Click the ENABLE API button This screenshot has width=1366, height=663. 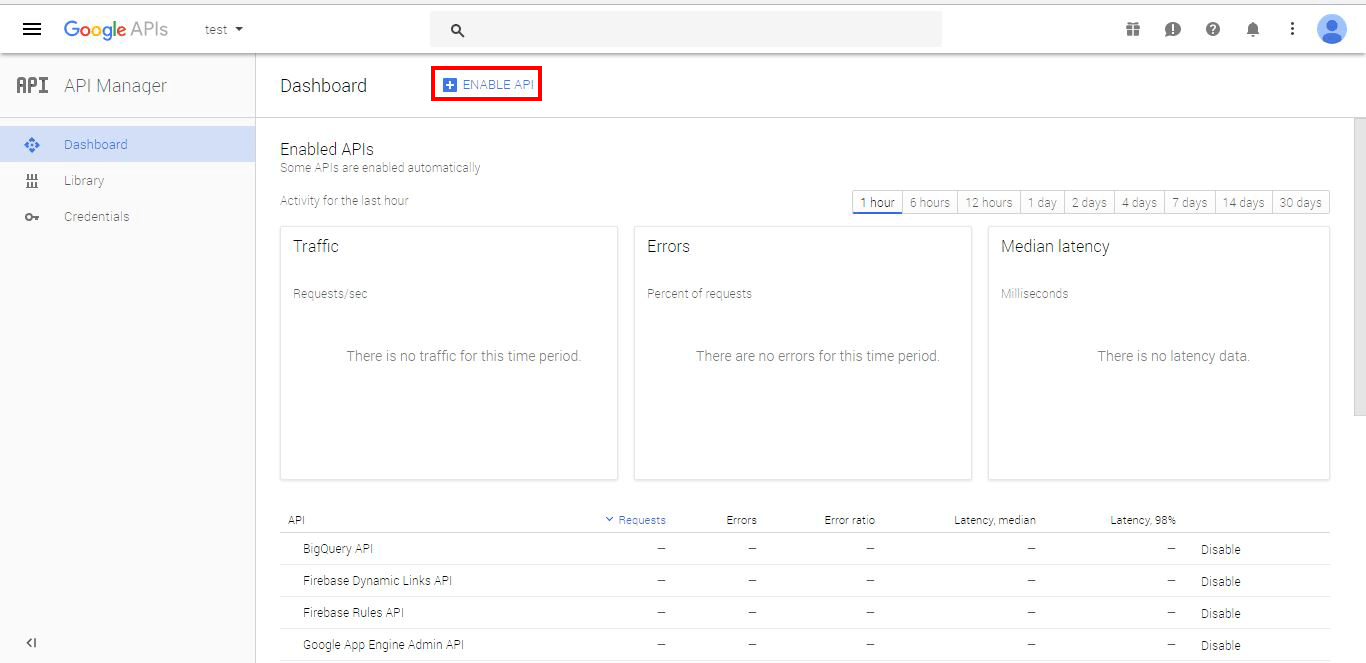pyautogui.click(x=487, y=85)
